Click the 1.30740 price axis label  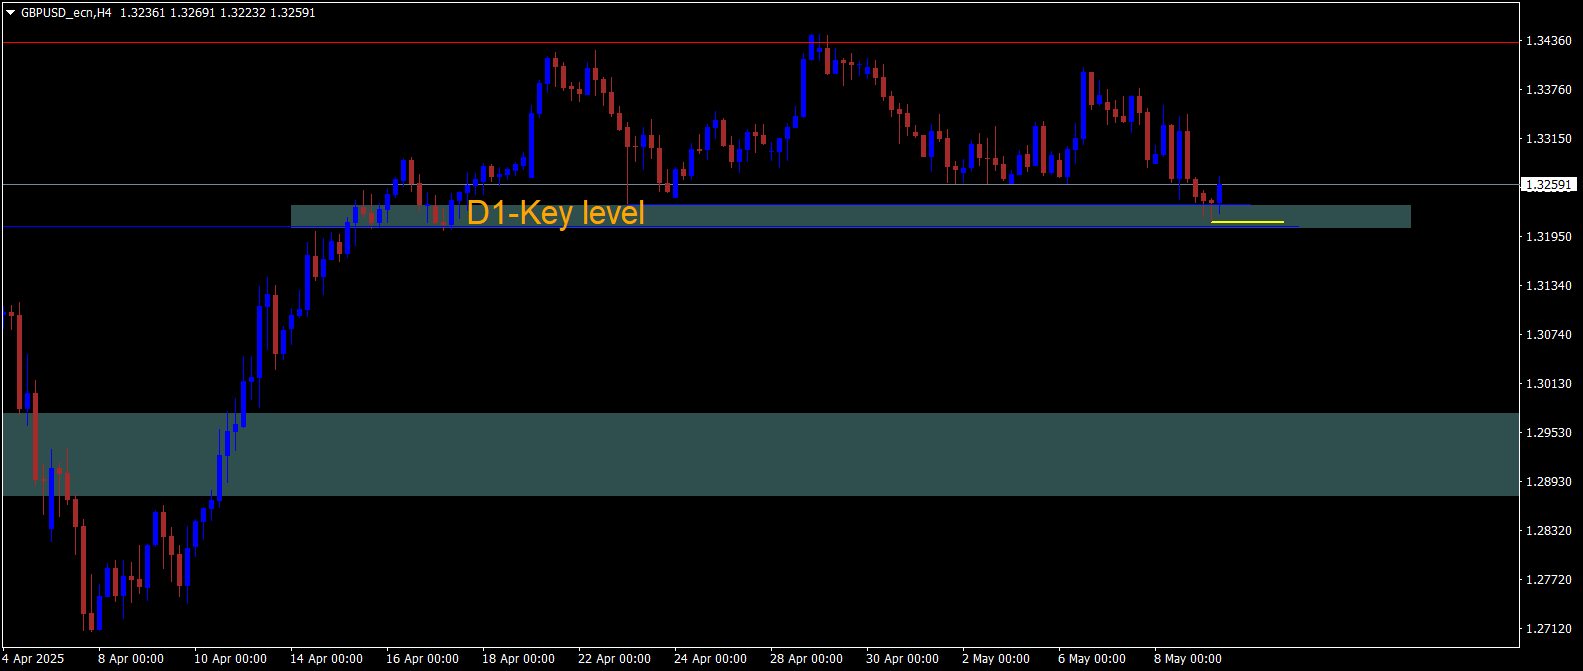1549,335
